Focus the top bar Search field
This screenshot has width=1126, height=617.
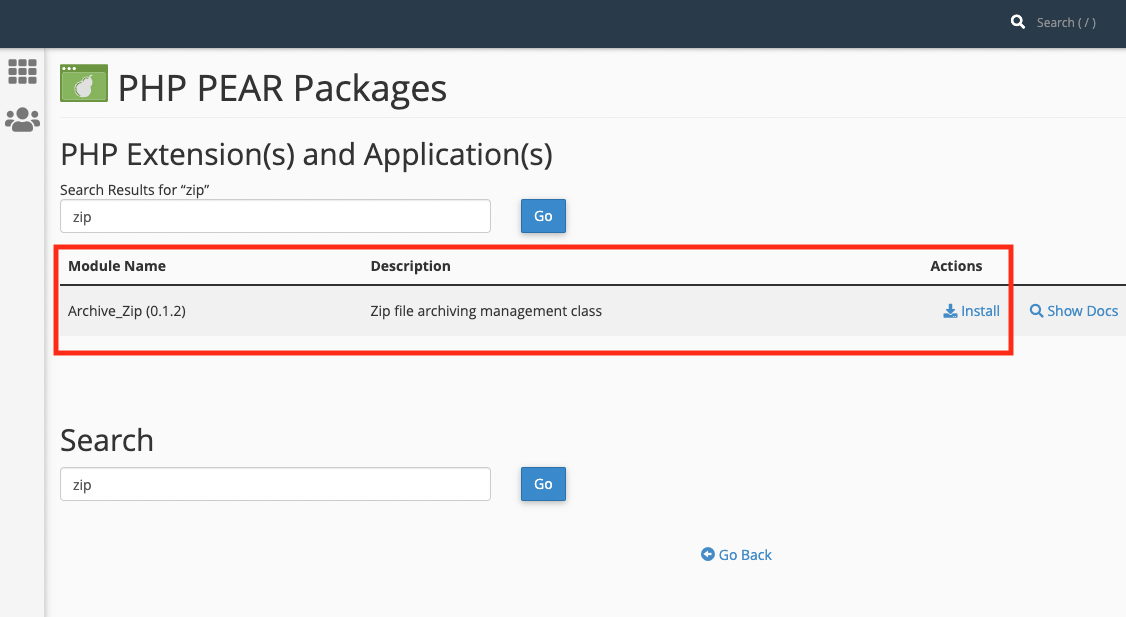tap(1066, 23)
